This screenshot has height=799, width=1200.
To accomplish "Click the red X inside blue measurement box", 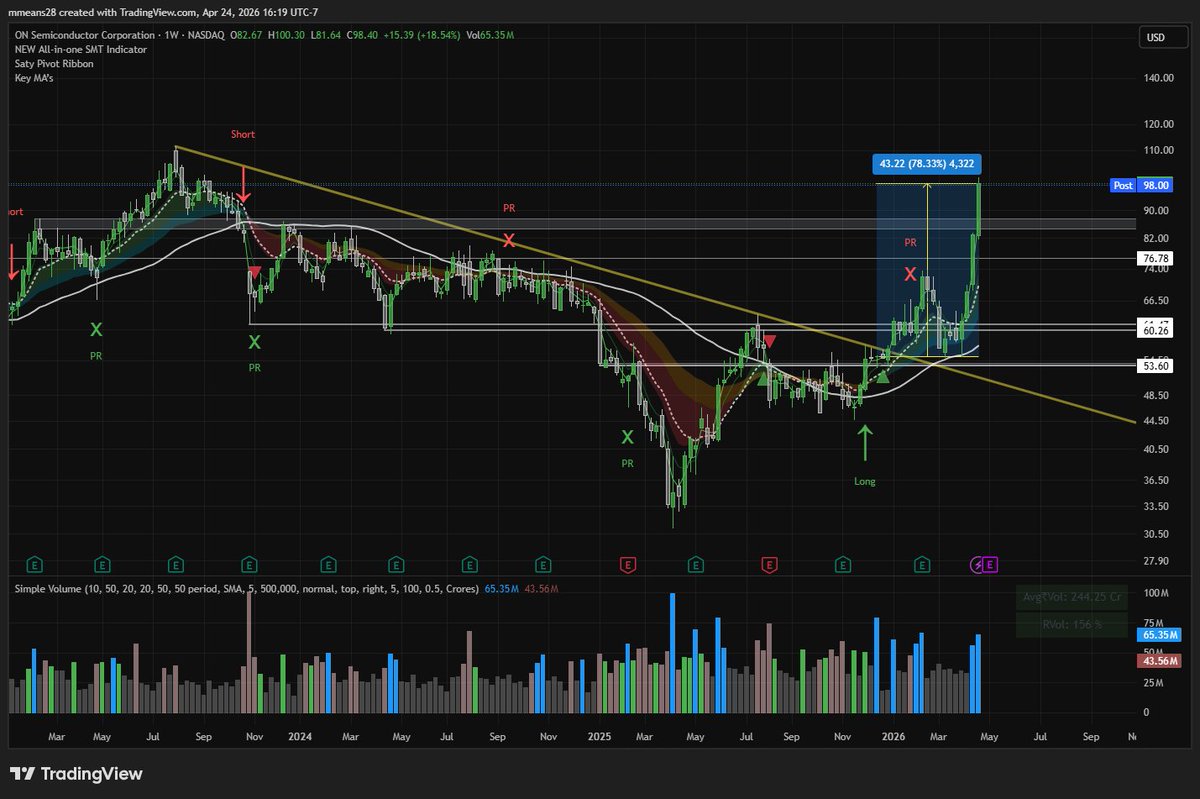I will tap(911, 273).
